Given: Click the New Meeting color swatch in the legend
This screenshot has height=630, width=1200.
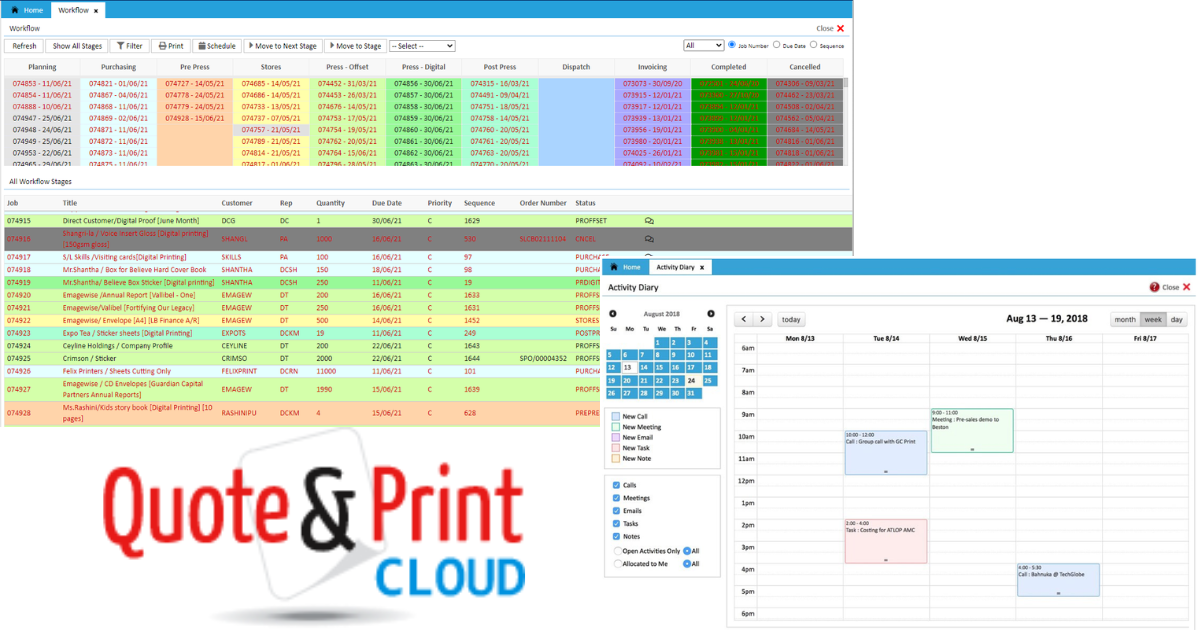Looking at the screenshot, I should (x=614, y=427).
